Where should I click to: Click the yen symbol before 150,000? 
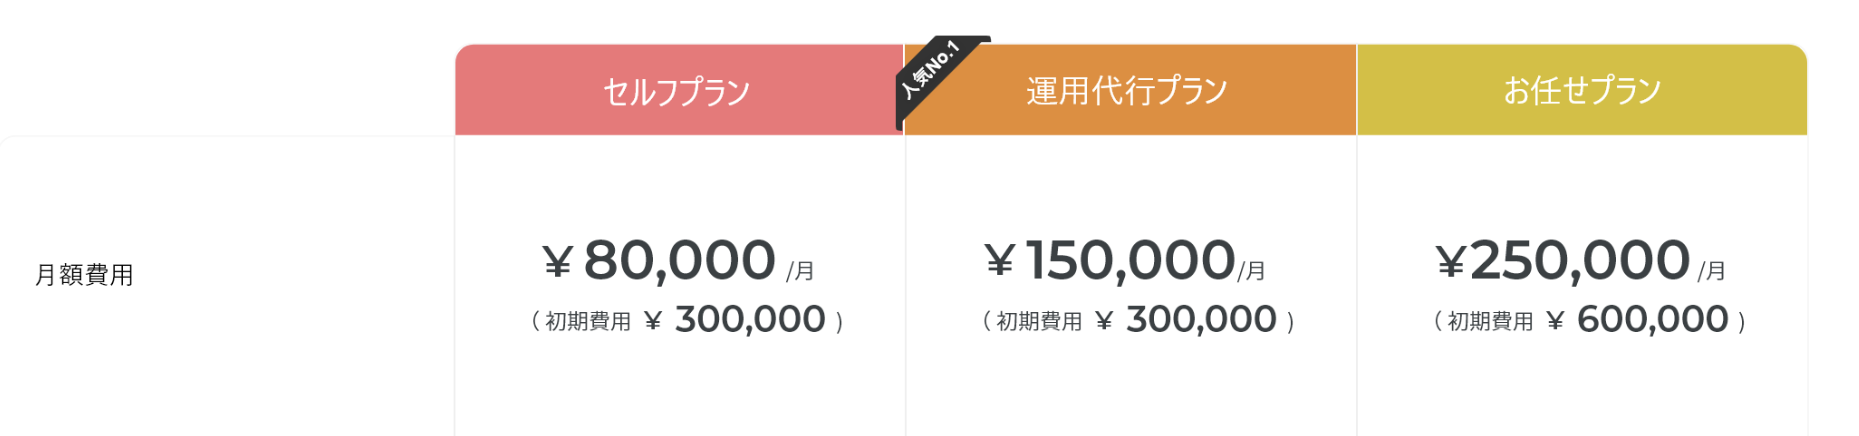pyautogui.click(x=999, y=262)
